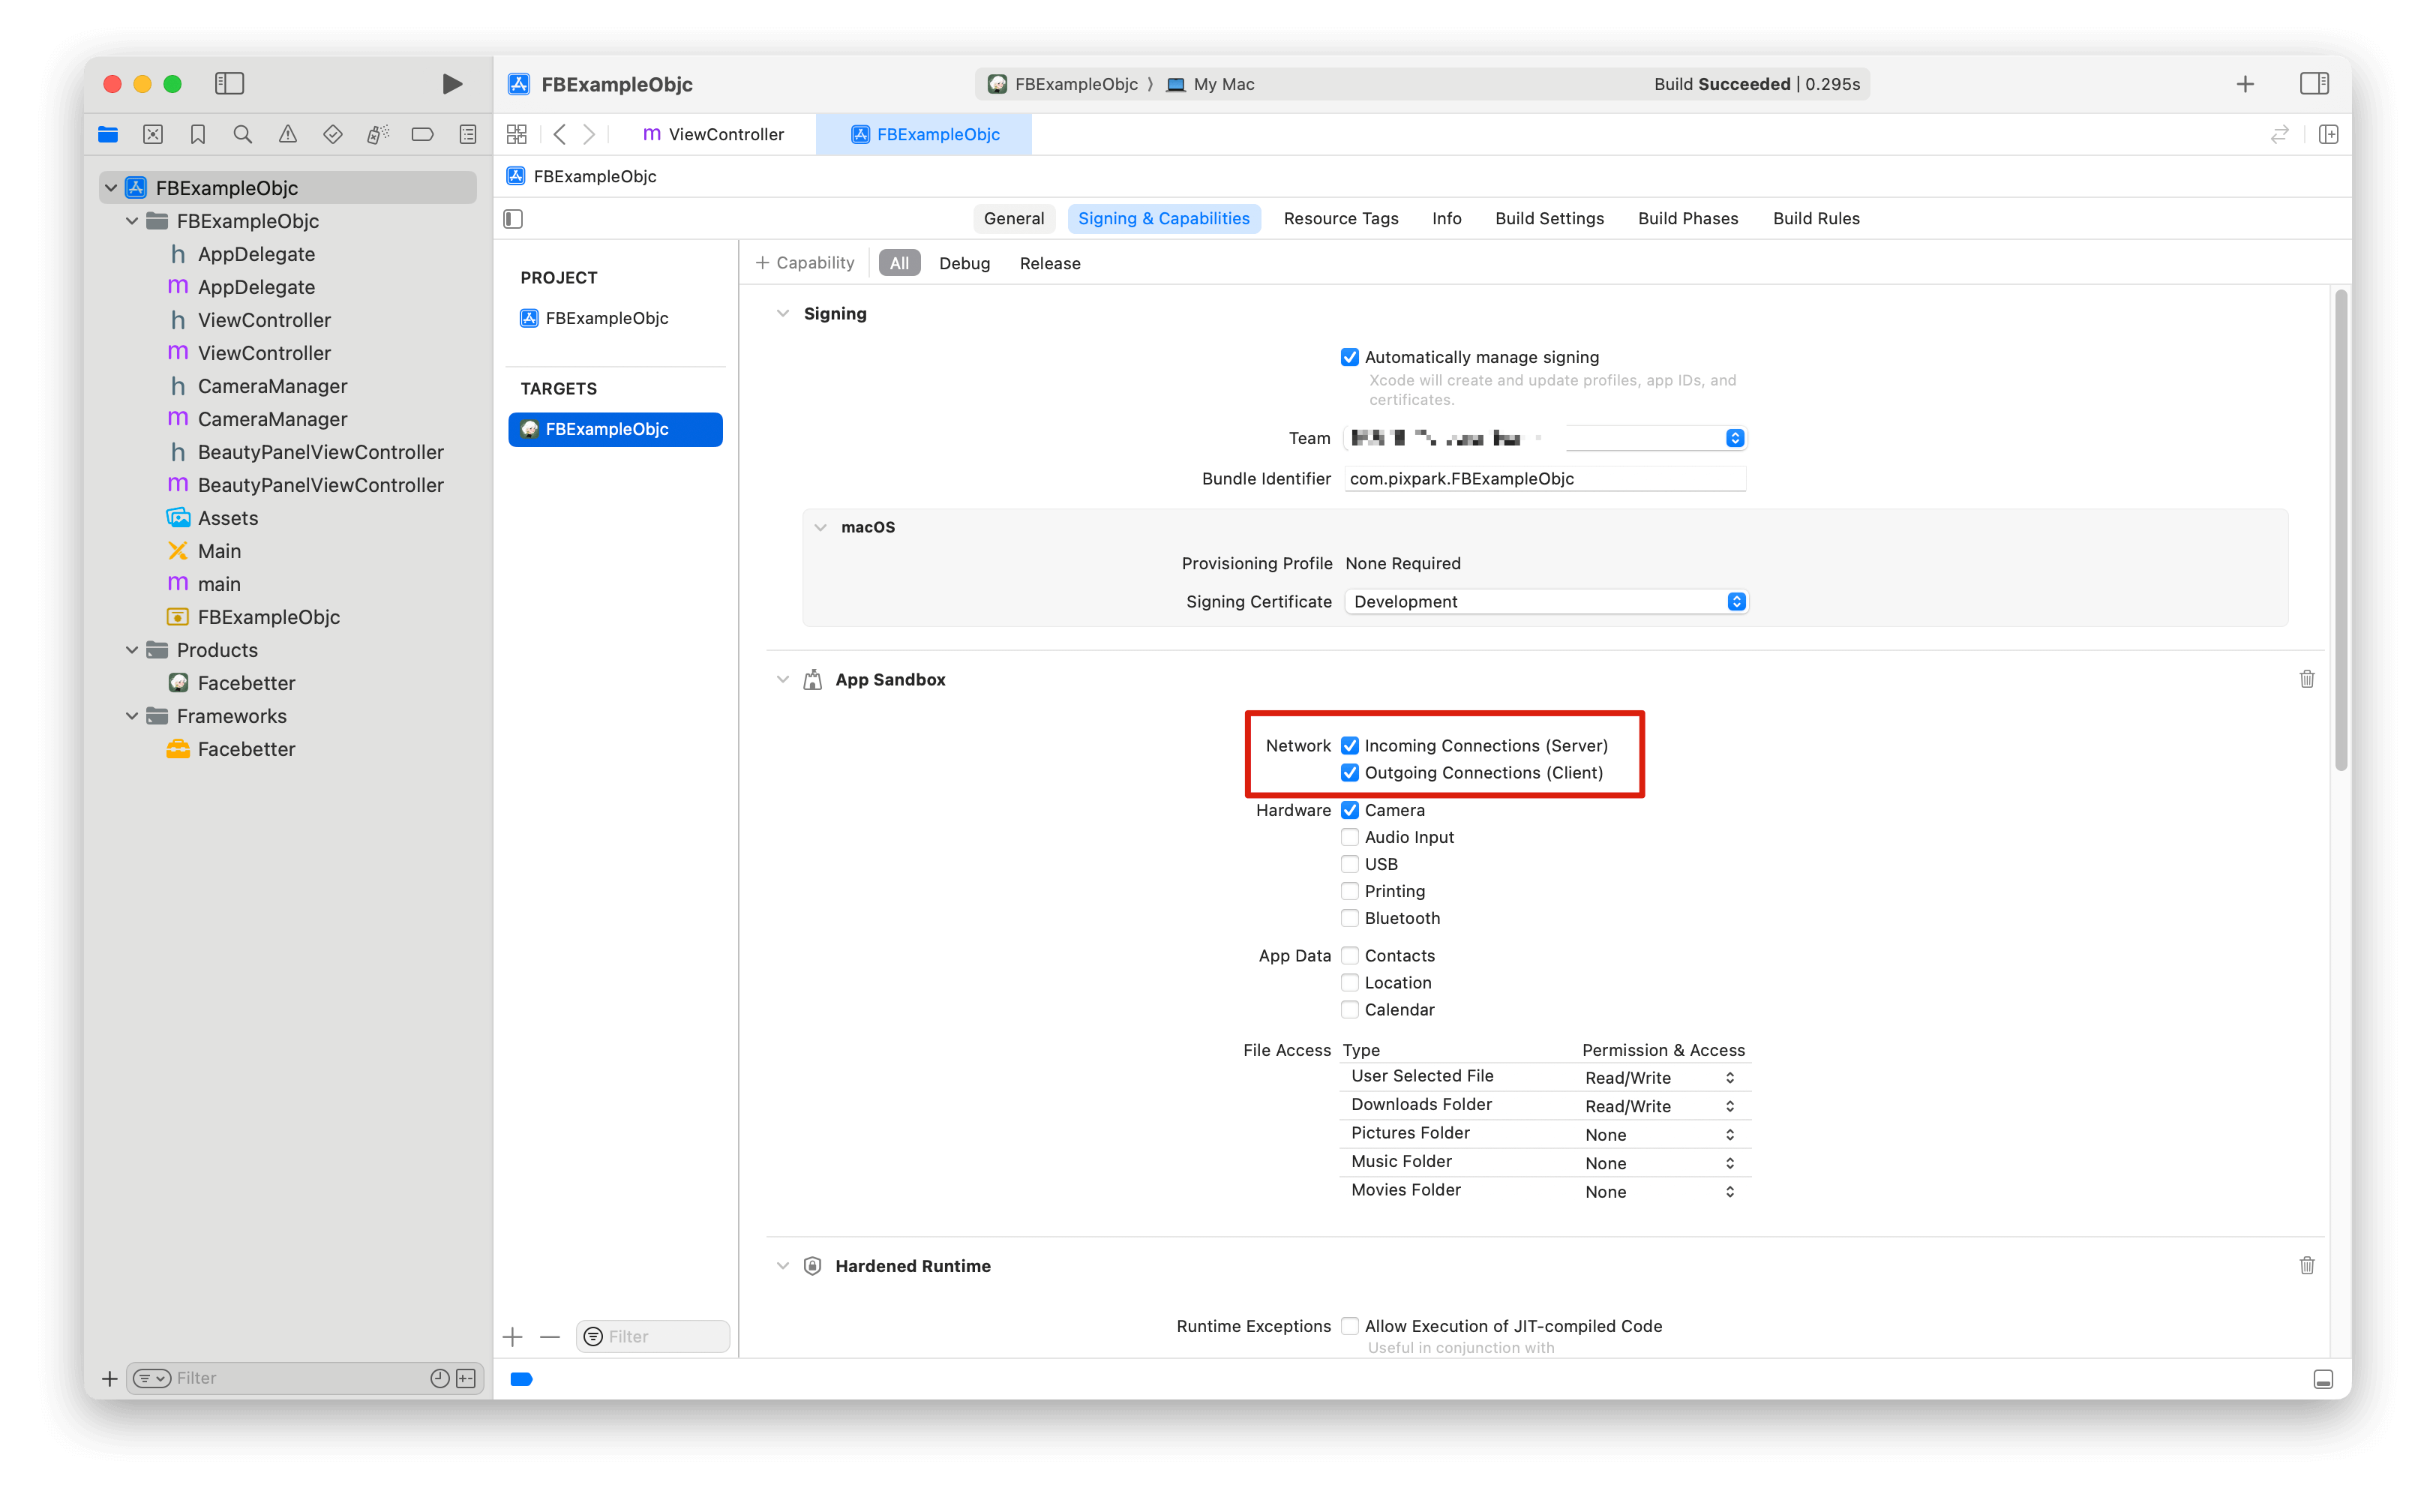Screen dimensions: 2436x1512
Task: Uncheck Incoming Connections (Server)
Action: point(1351,745)
